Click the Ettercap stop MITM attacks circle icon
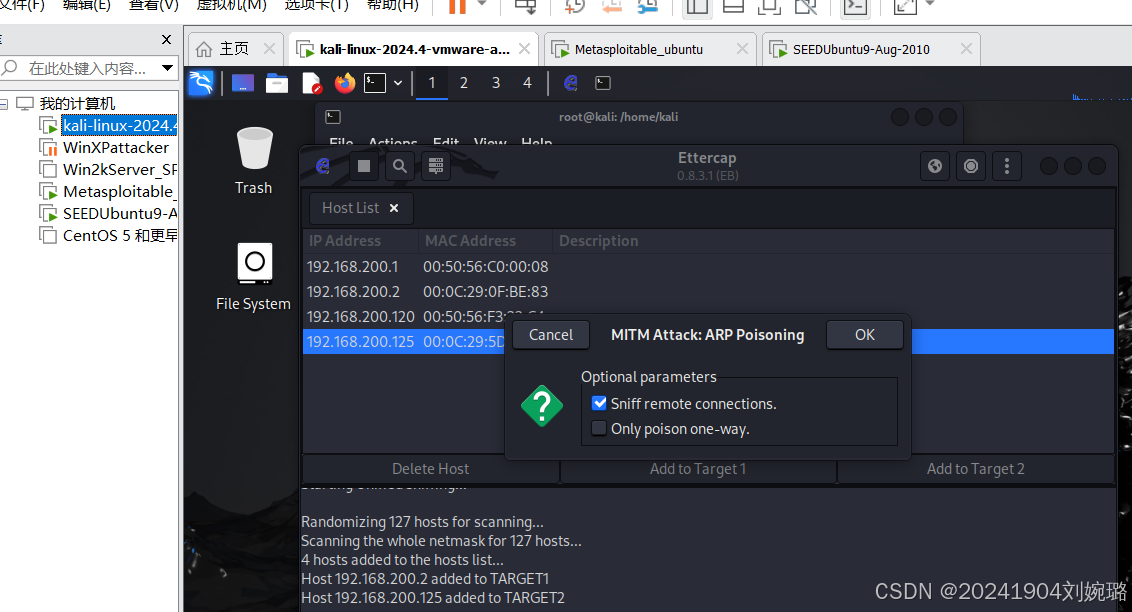Viewport: 1132px width, 612px height. 971,167
